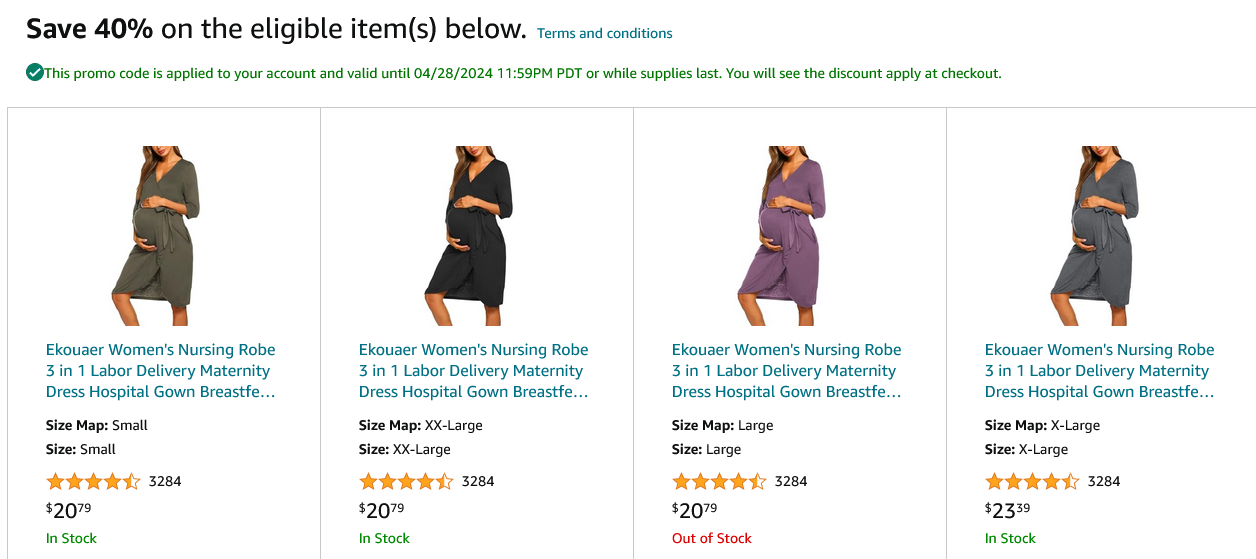Click star rating of the XX-Large robe
Screen dimensions: 1256x559
(406, 481)
